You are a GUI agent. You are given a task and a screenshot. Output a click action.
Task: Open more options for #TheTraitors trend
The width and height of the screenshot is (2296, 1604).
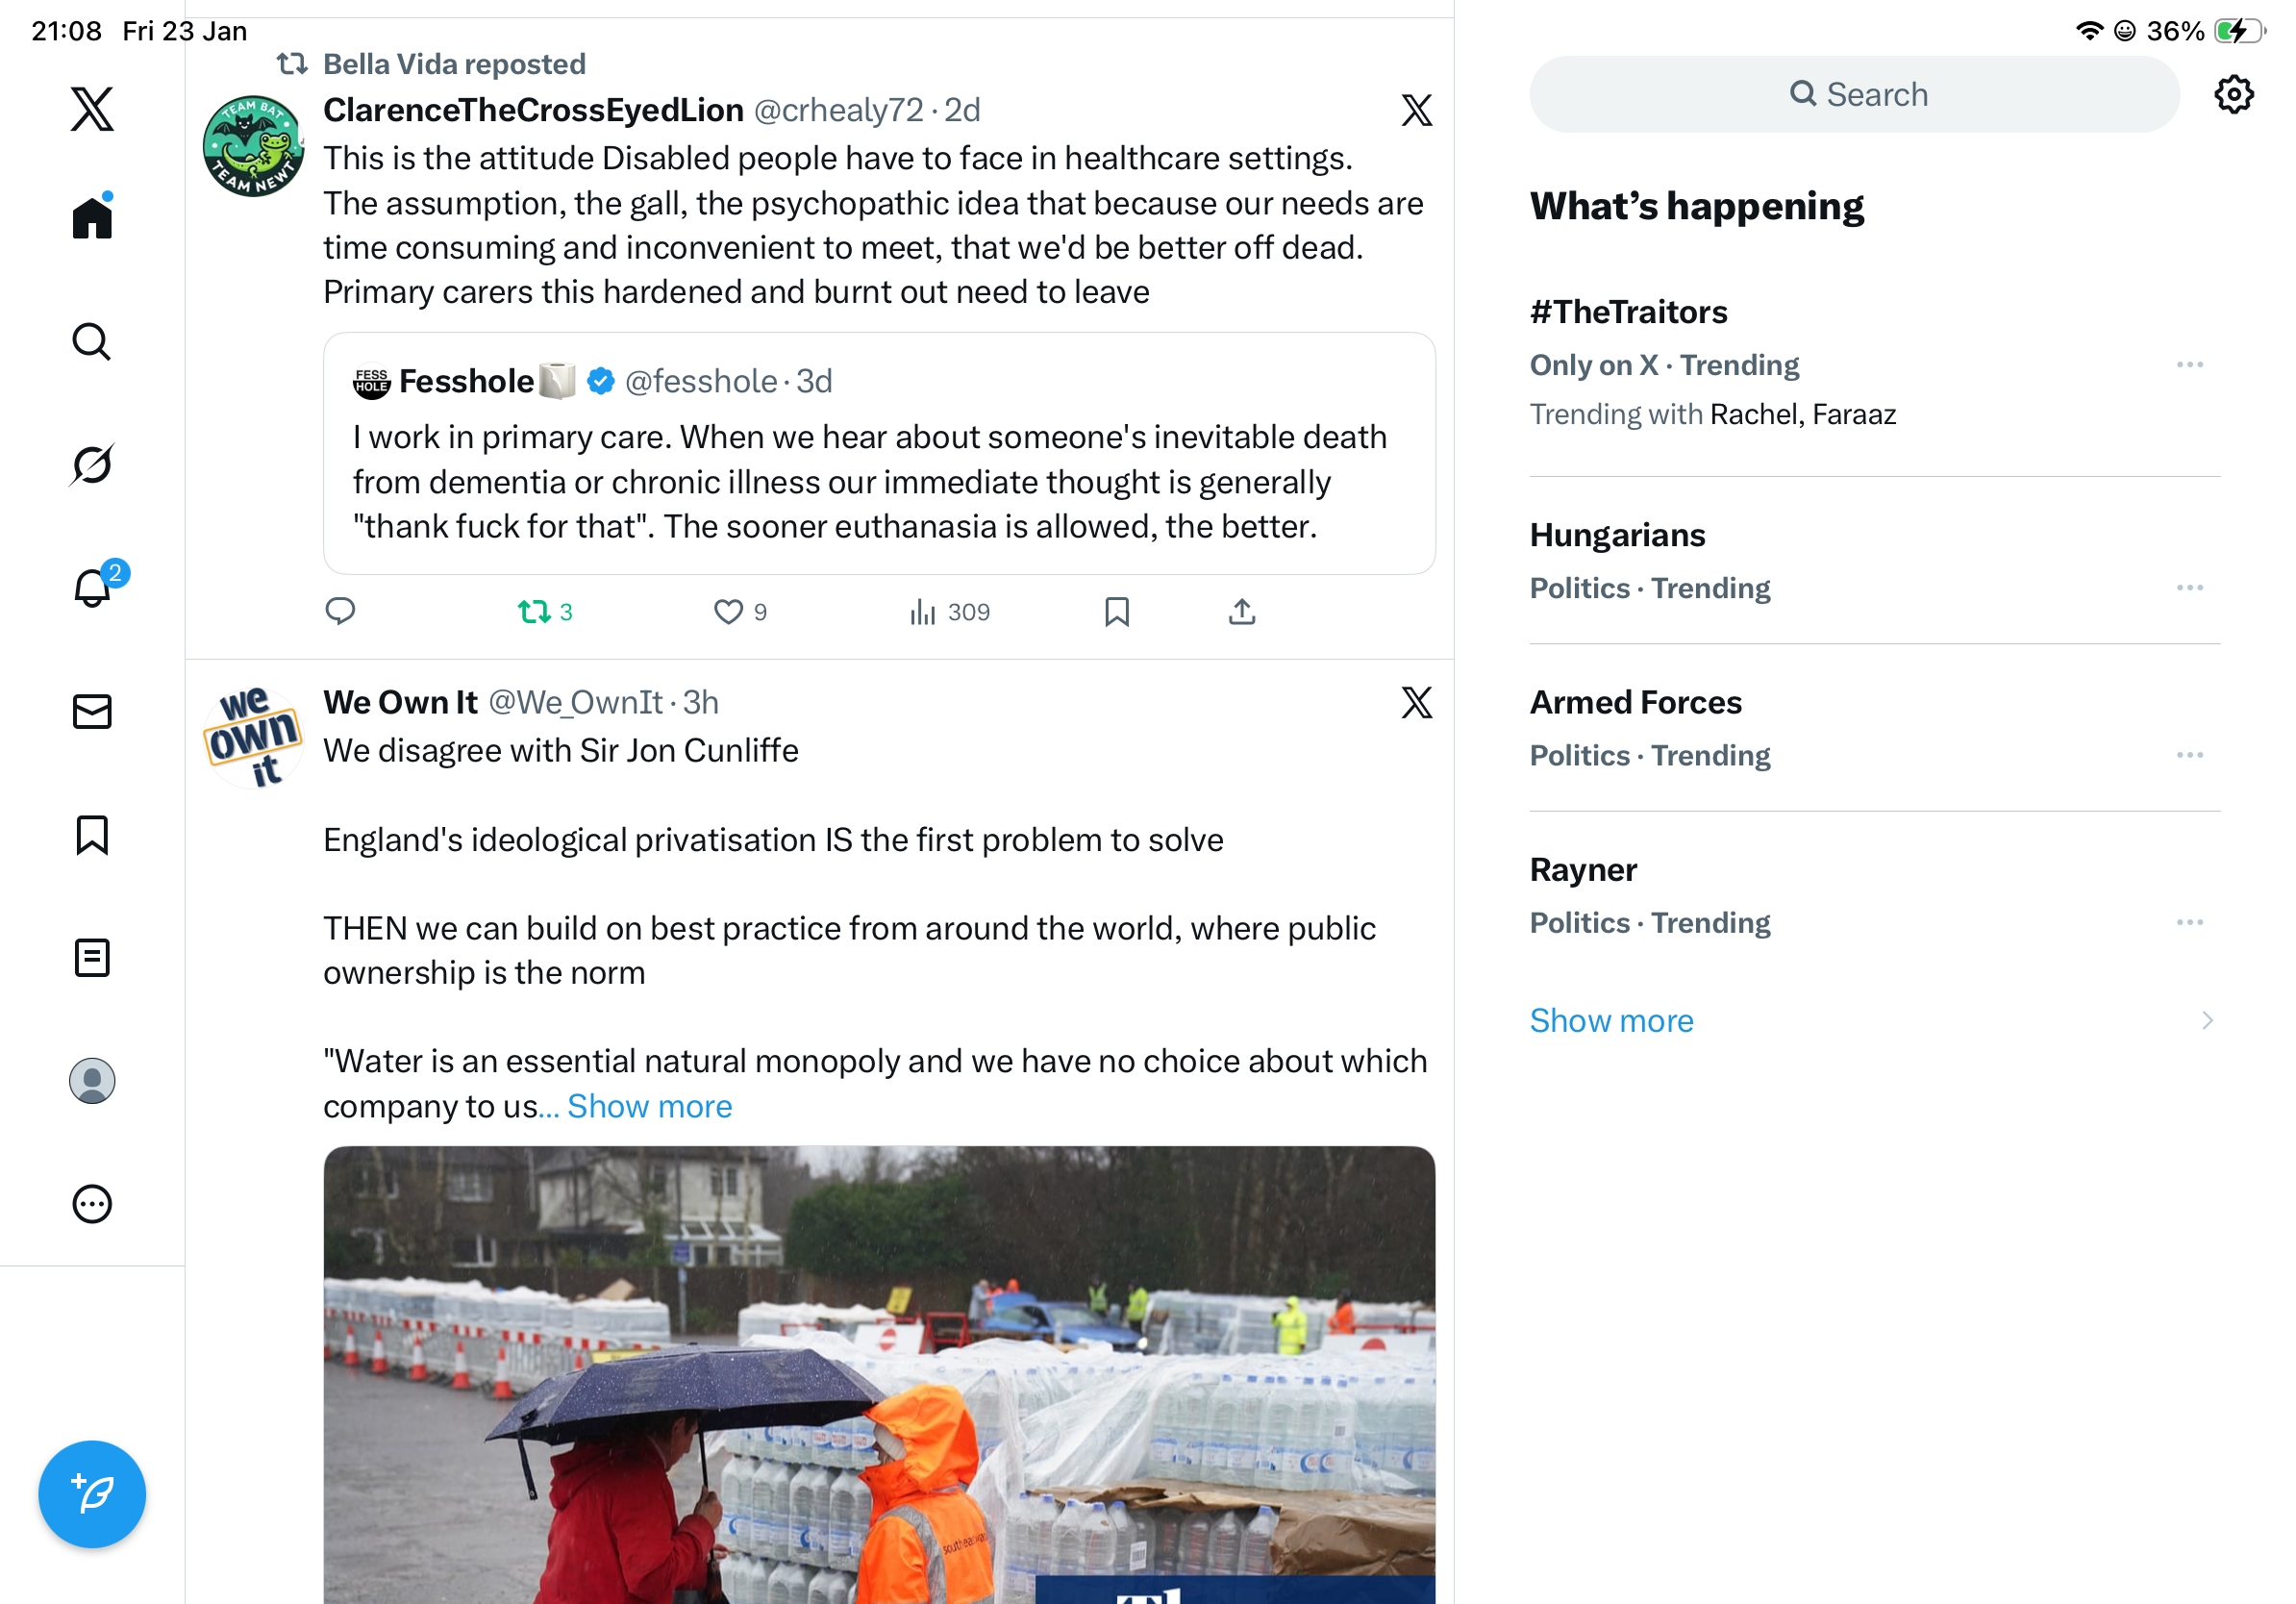pyautogui.click(x=2190, y=365)
